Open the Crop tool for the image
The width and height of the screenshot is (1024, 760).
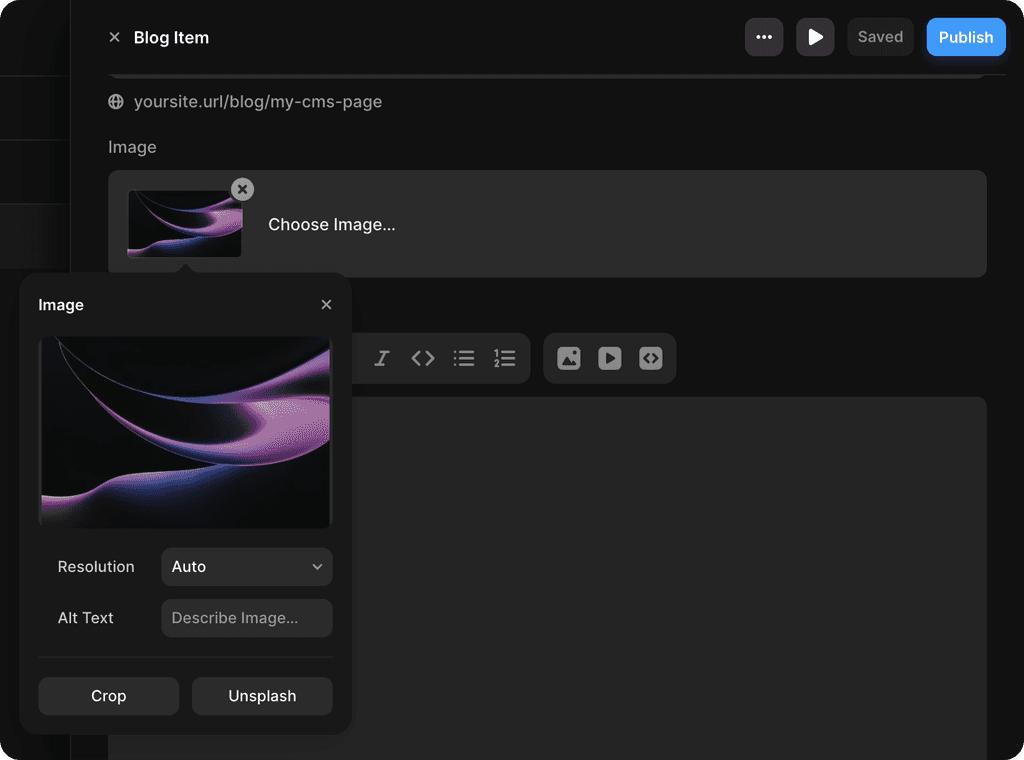tap(108, 696)
